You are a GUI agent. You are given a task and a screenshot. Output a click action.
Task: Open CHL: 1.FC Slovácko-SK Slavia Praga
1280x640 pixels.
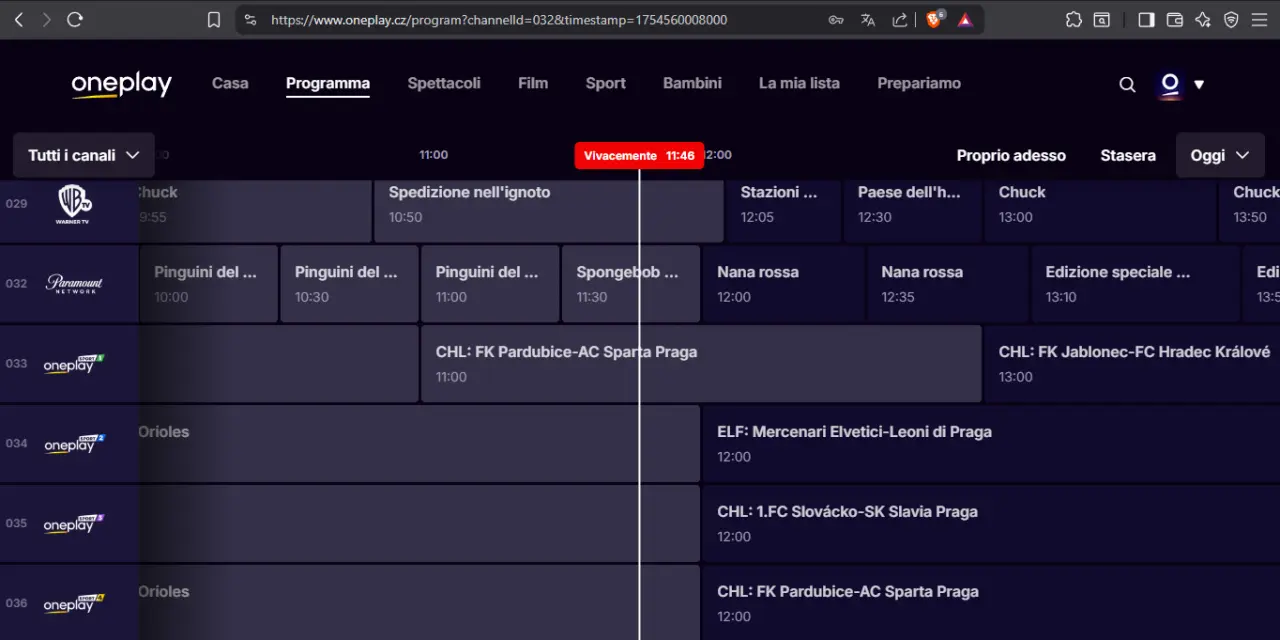pos(992,524)
